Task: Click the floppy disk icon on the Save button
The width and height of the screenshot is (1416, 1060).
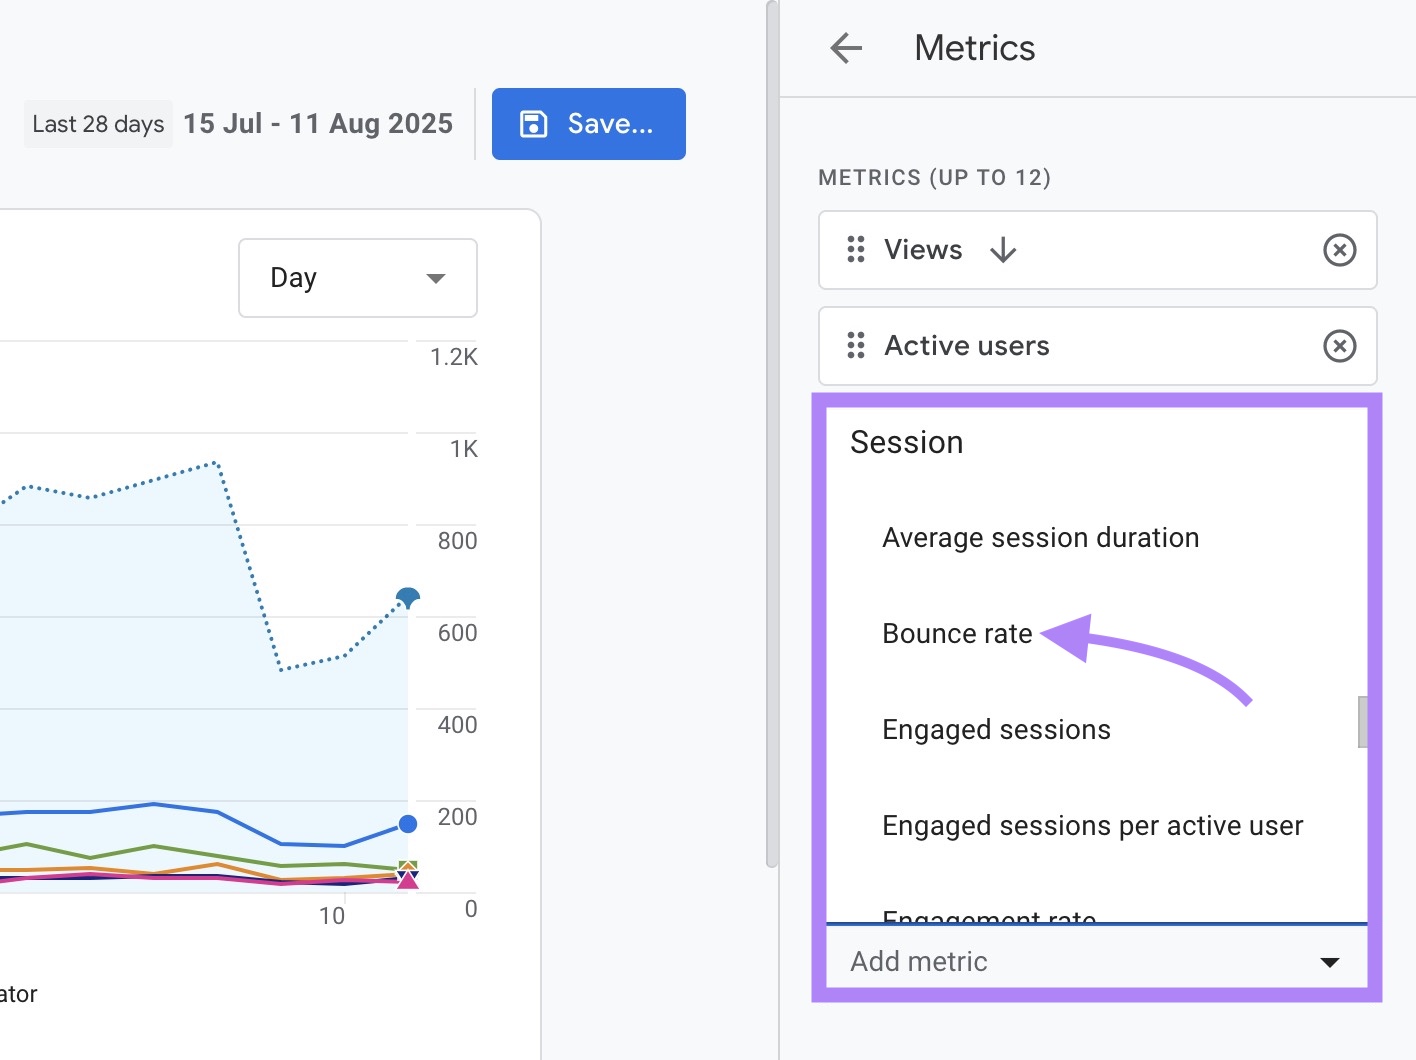Action: (x=532, y=123)
